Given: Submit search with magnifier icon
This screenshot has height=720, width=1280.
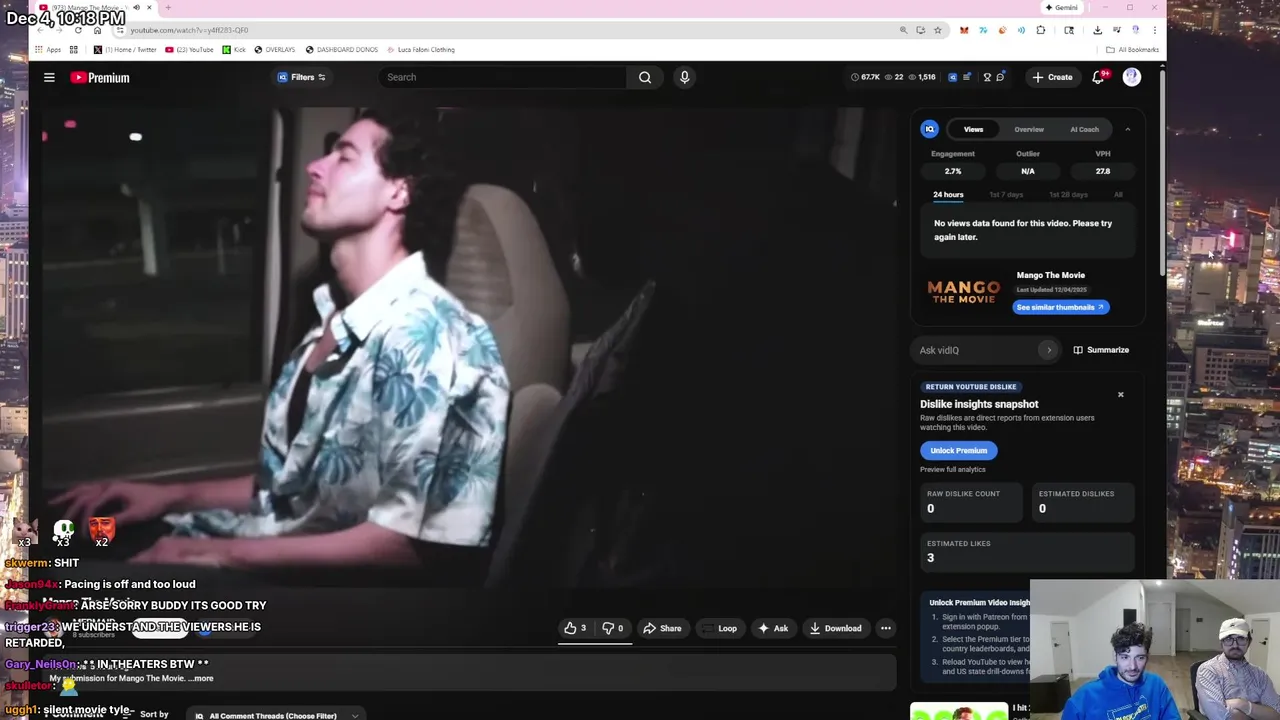Looking at the screenshot, I should pos(645,77).
